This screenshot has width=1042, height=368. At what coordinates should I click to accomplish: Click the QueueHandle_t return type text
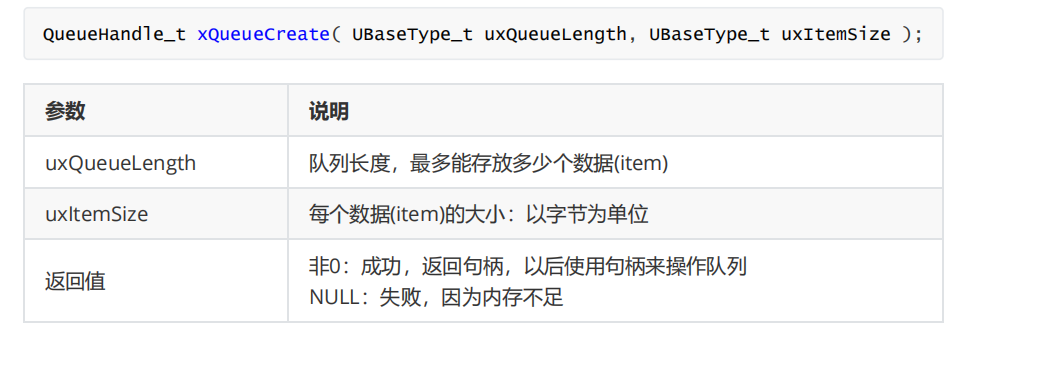(x=114, y=34)
